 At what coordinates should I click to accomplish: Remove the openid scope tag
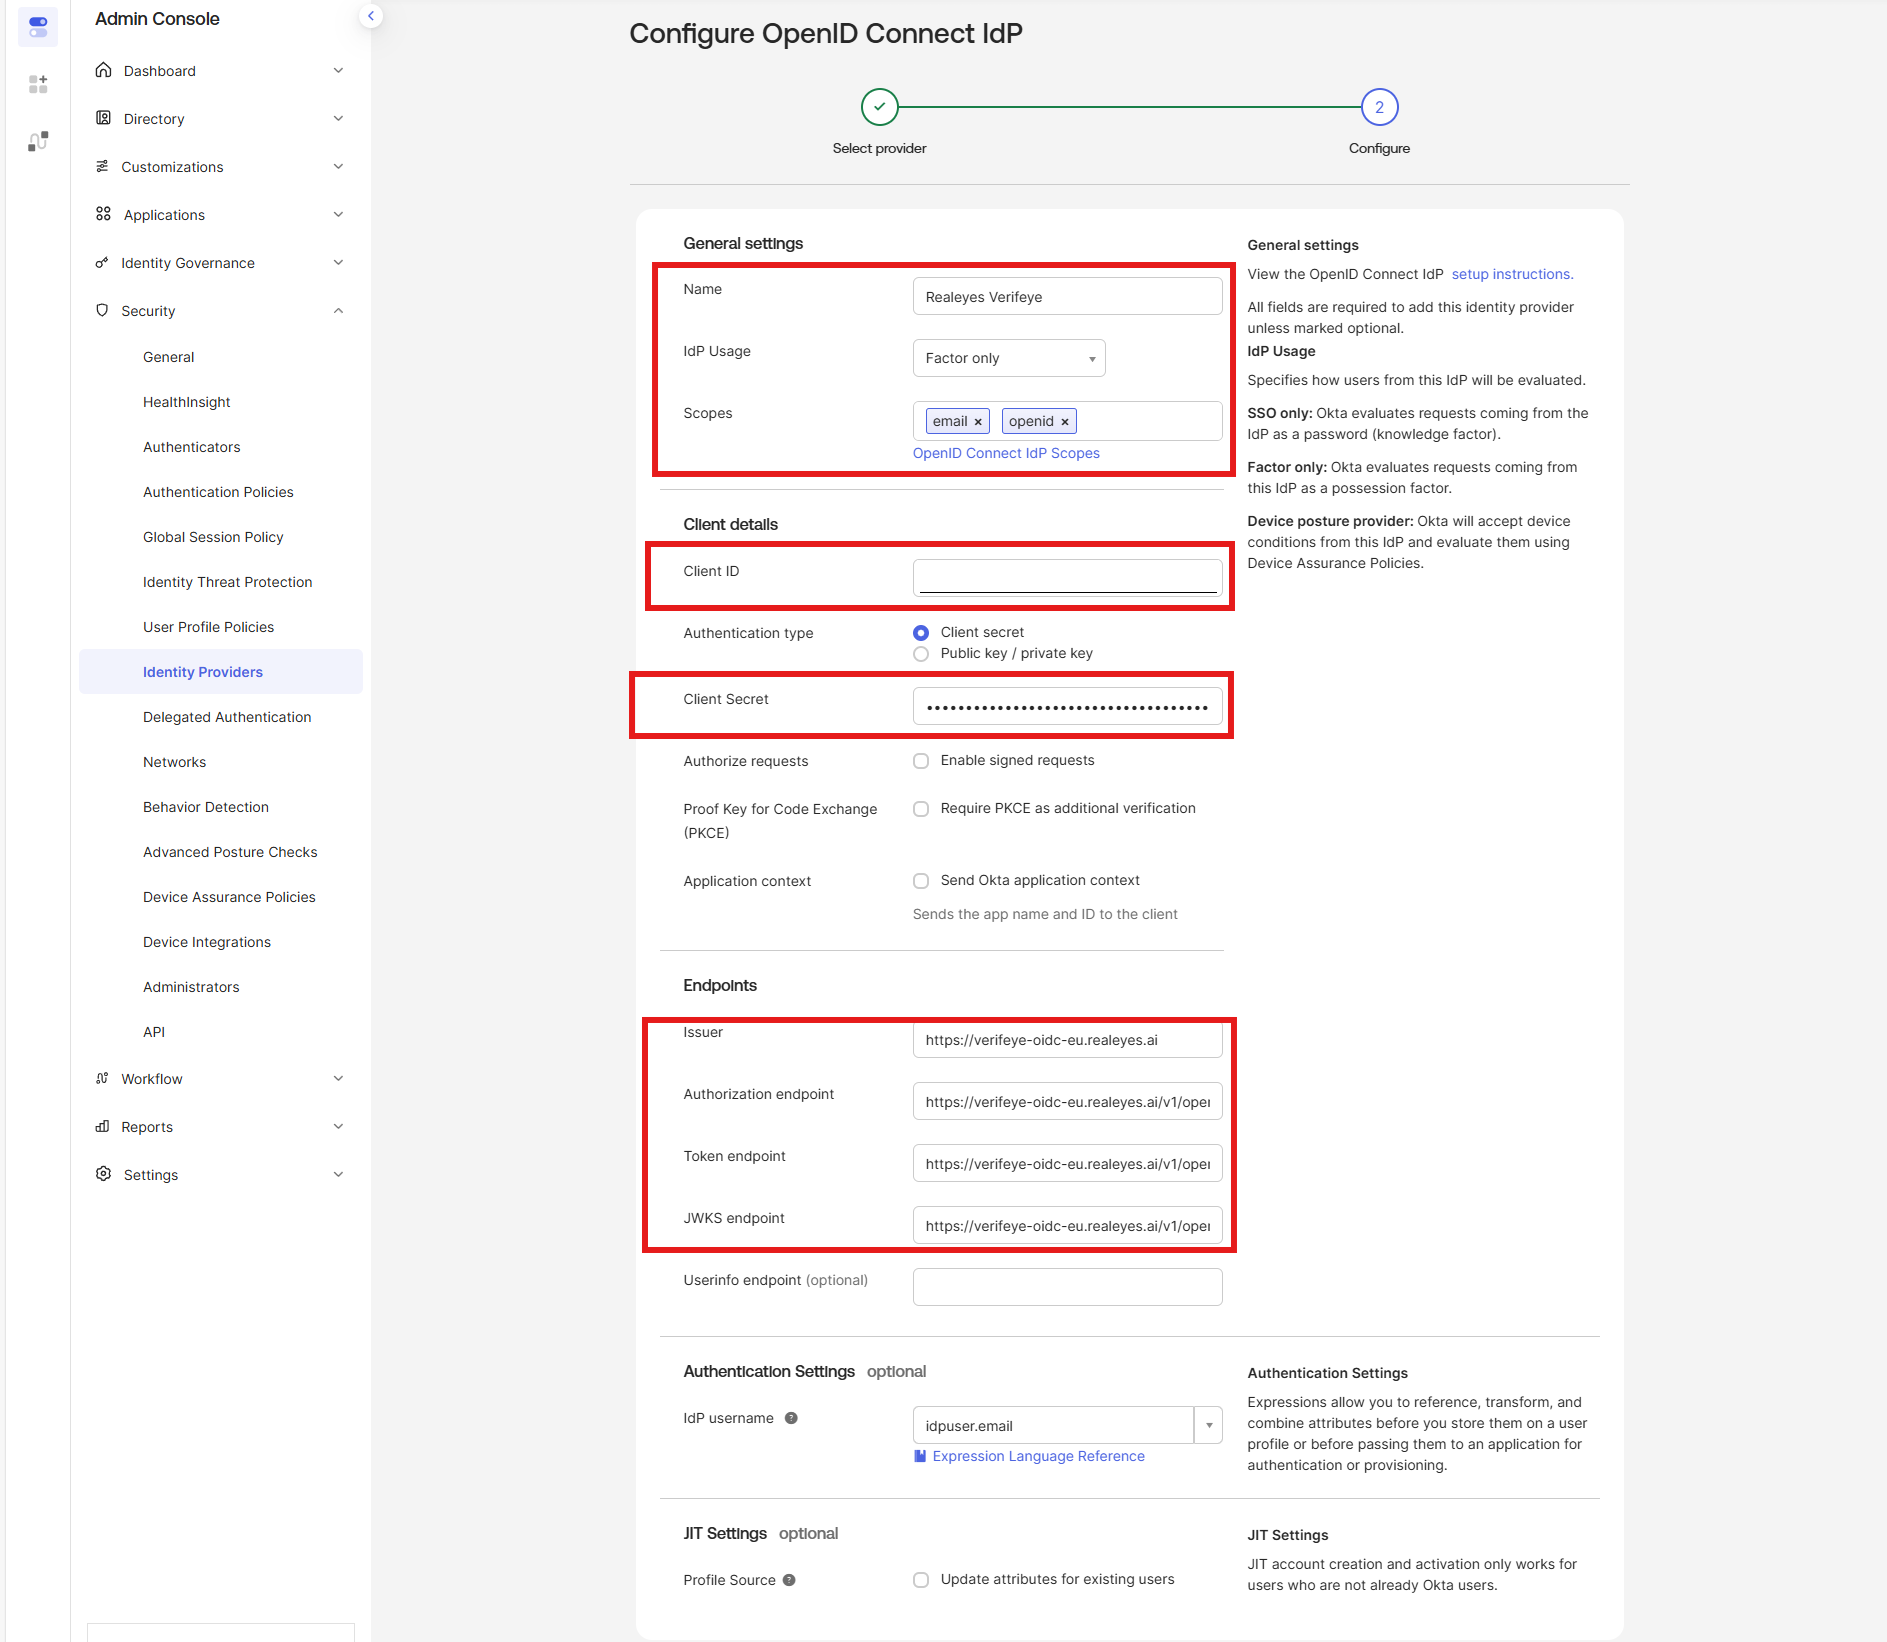click(1065, 422)
